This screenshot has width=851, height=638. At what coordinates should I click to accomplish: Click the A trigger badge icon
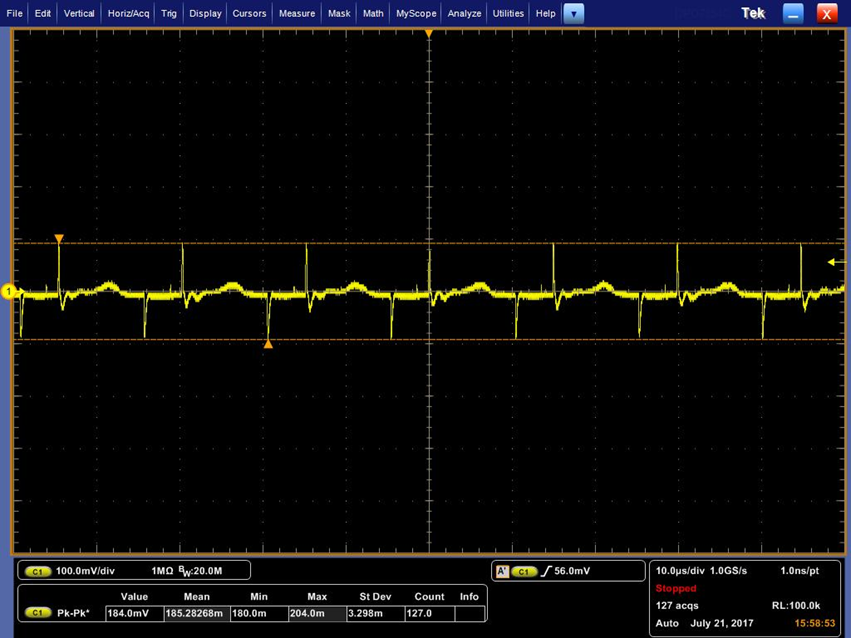coord(503,572)
